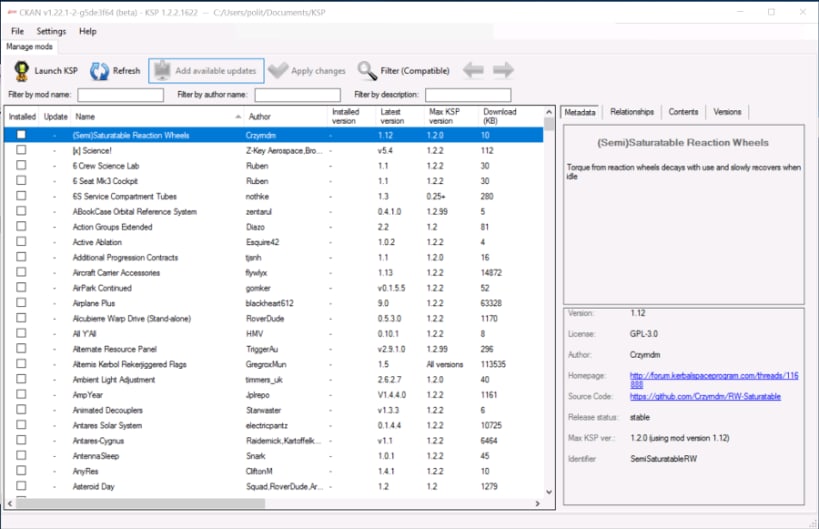Open the forum.kerbalspaceprogram.com homepage link
819x529 pixels.
tap(713, 380)
